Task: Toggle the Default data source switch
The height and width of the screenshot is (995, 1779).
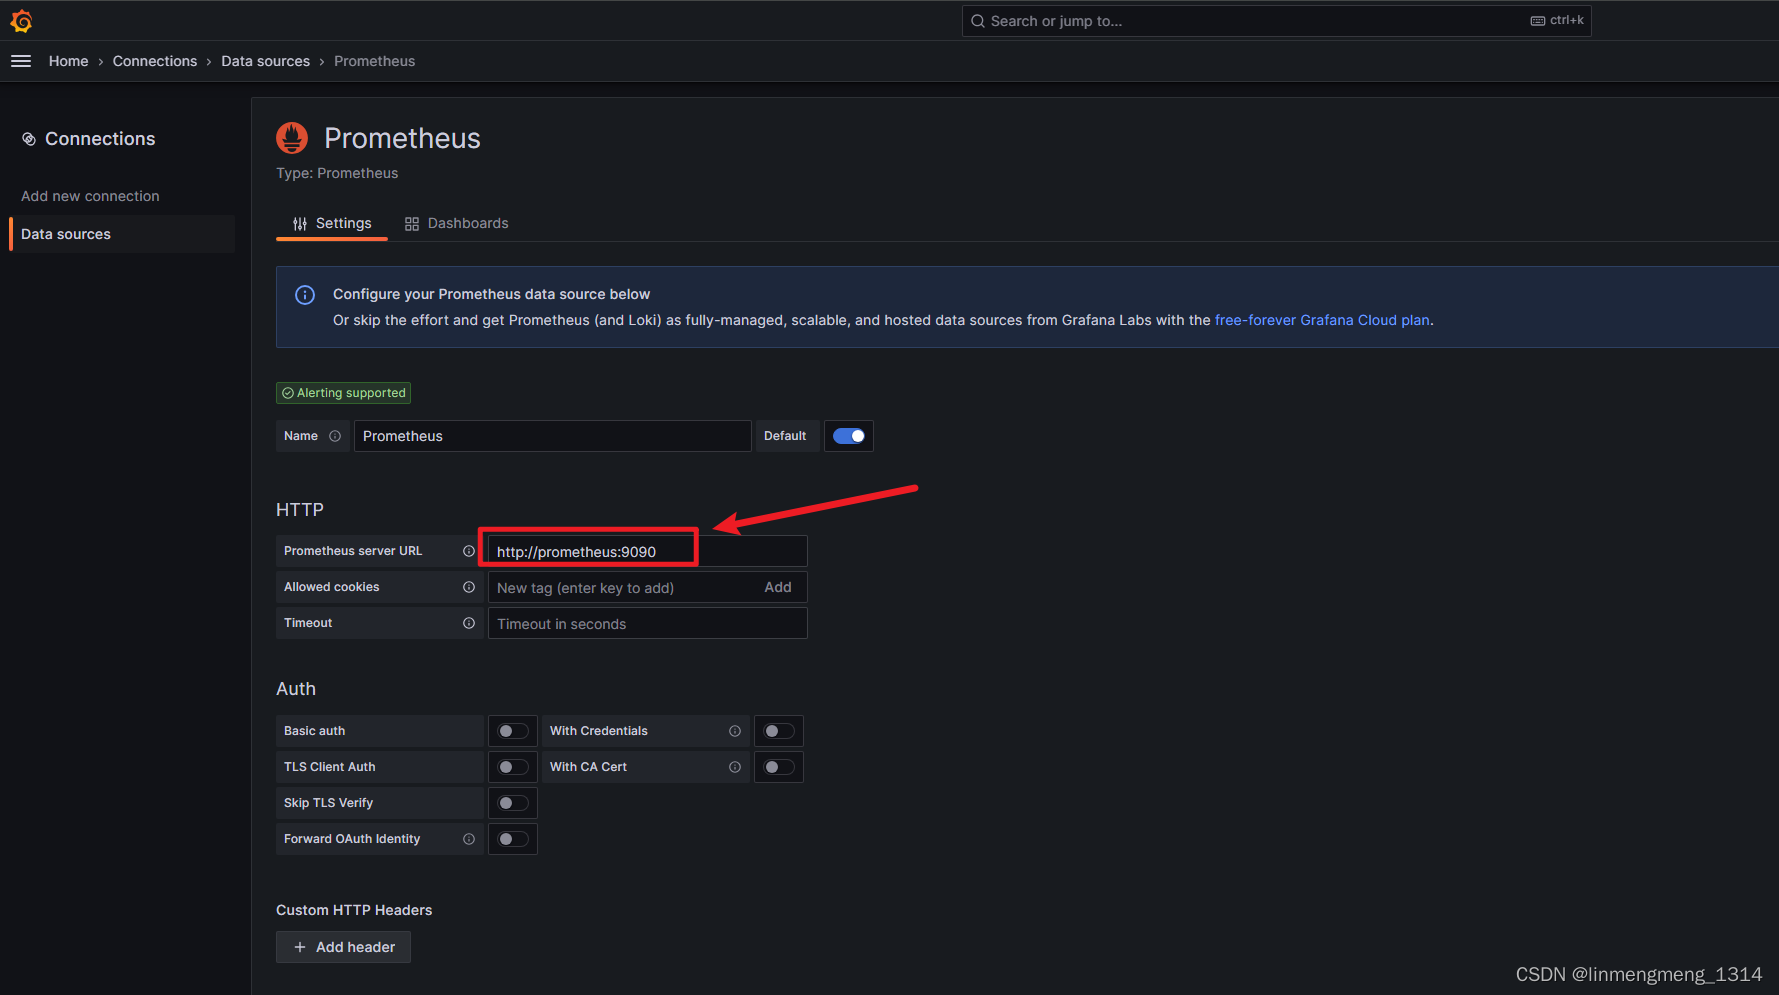Action: click(849, 436)
